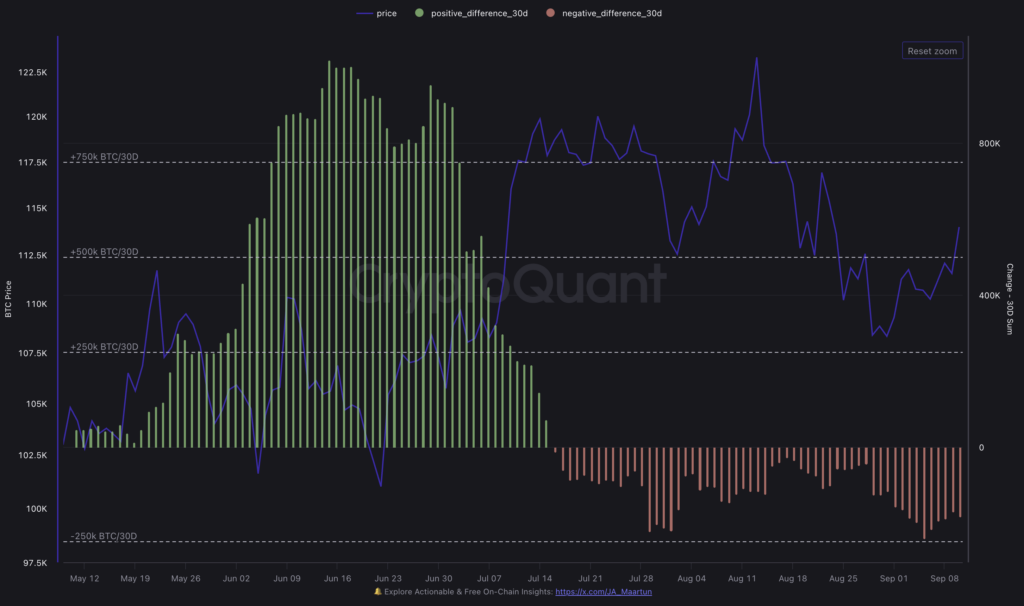Click the price line peak above Aug 11

tap(757, 62)
